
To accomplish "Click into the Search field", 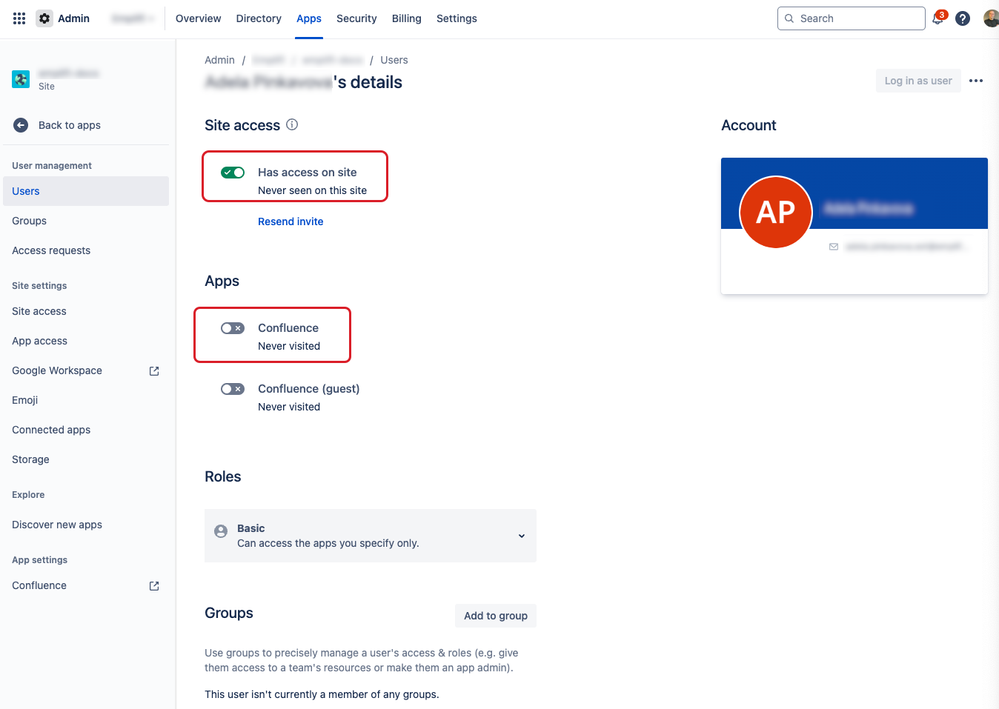I will click(x=851, y=18).
